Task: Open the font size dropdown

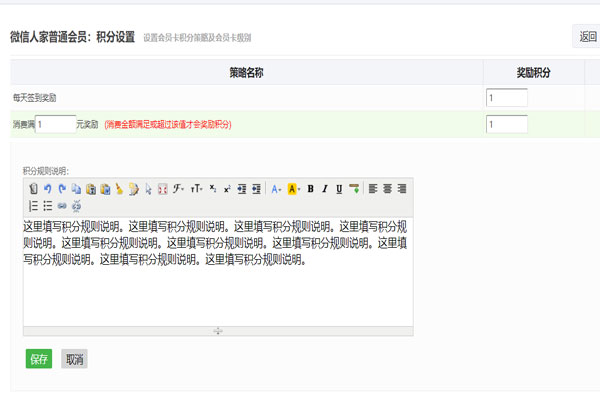Action: [196, 189]
